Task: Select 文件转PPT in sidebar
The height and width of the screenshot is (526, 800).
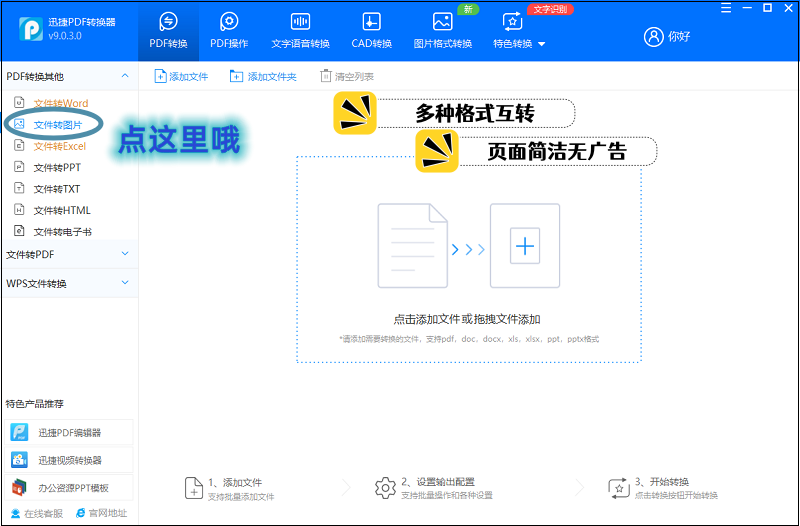Action: [57, 168]
